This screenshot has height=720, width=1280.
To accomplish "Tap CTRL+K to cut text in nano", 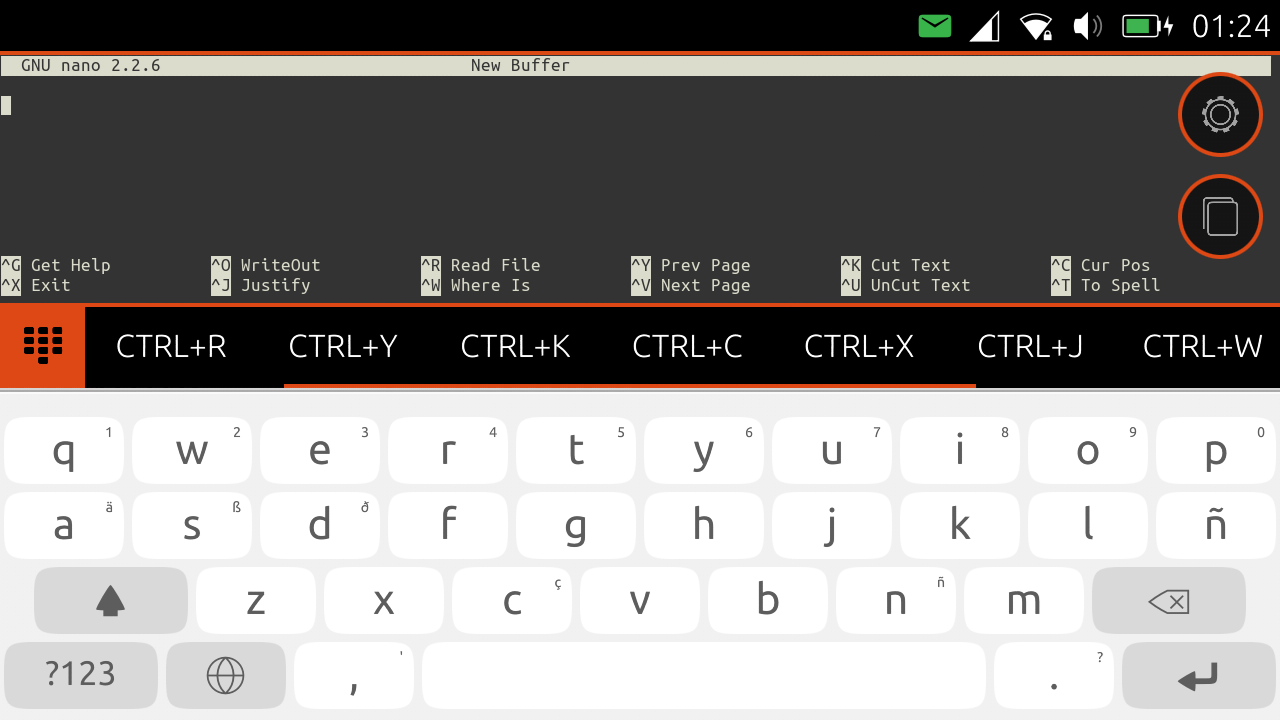I will (x=516, y=347).
